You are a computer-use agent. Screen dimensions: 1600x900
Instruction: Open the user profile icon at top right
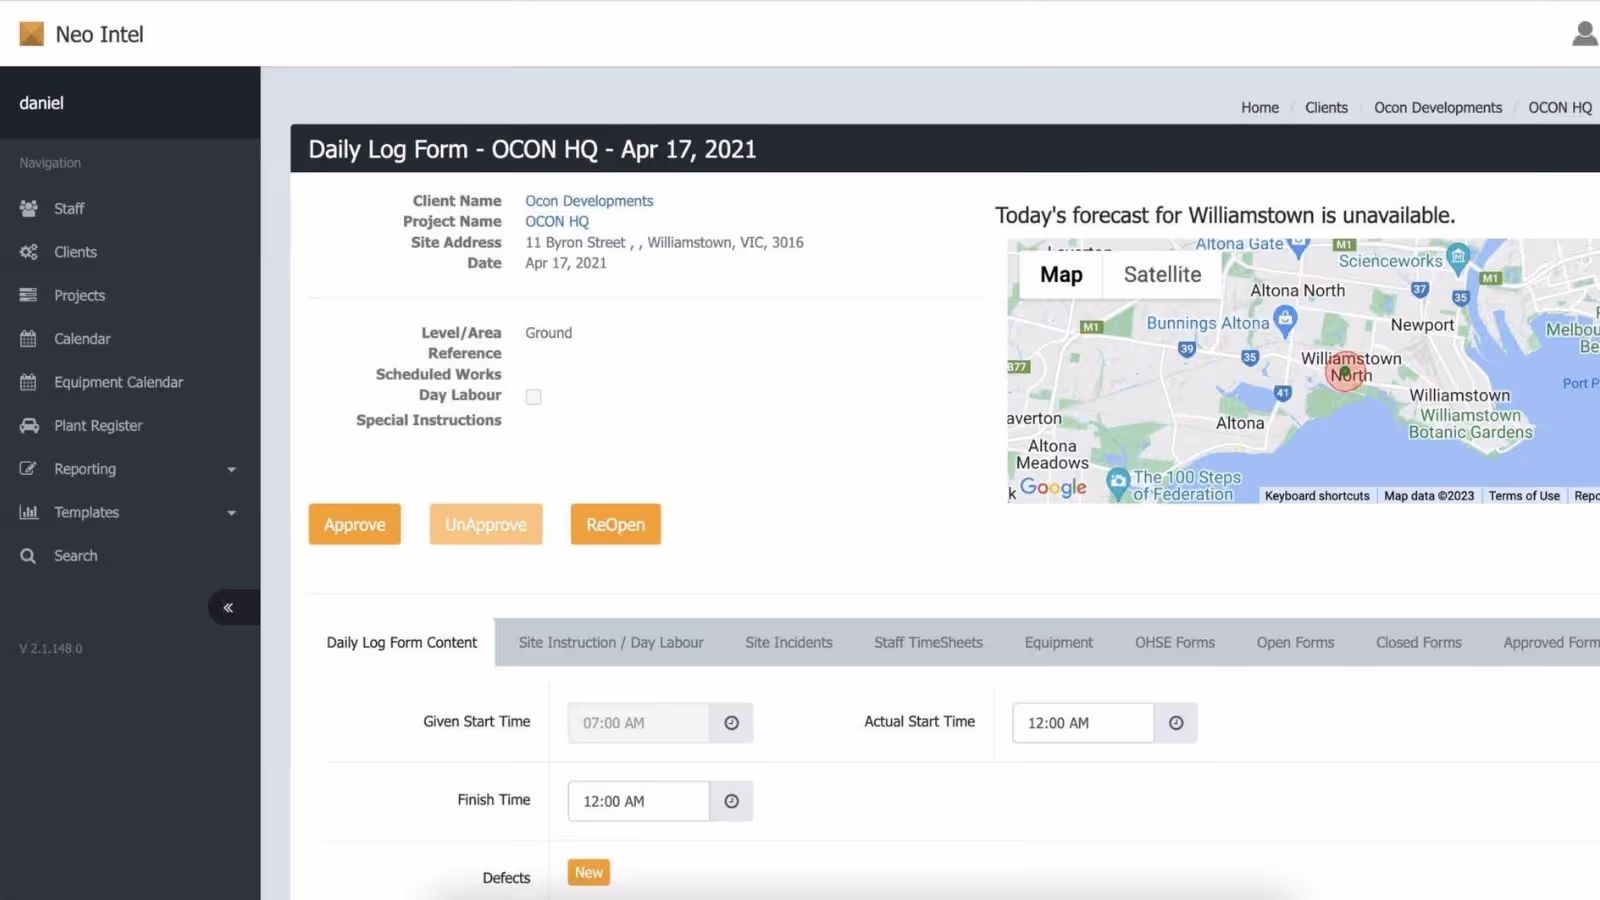1585,33
